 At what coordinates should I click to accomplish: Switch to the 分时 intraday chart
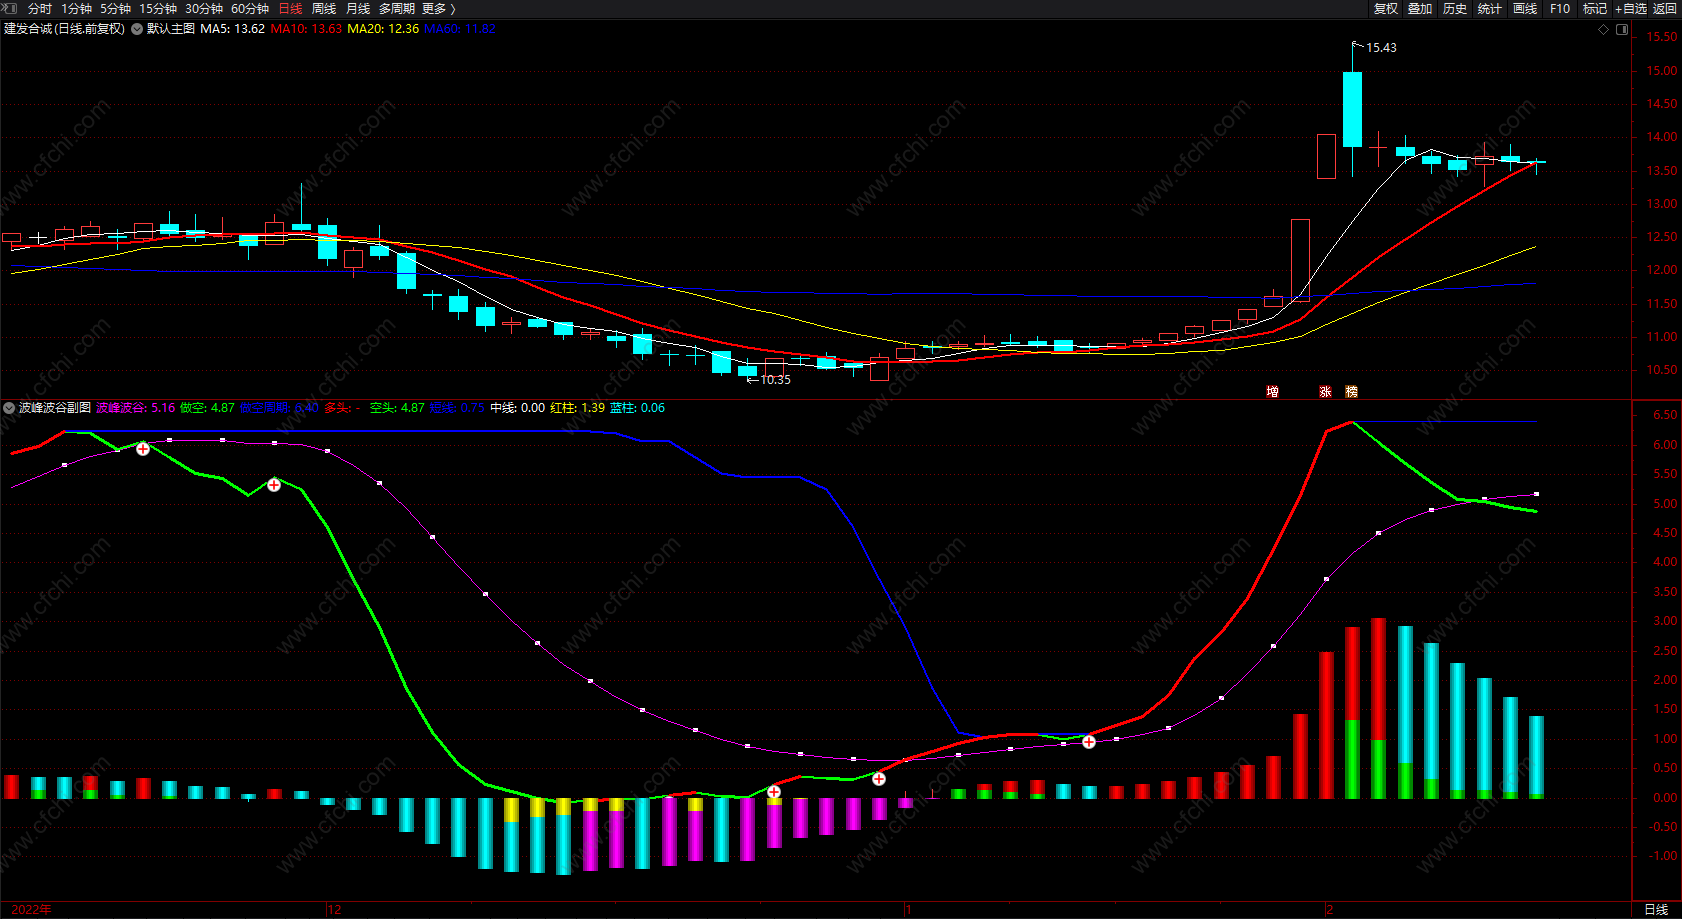39,9
